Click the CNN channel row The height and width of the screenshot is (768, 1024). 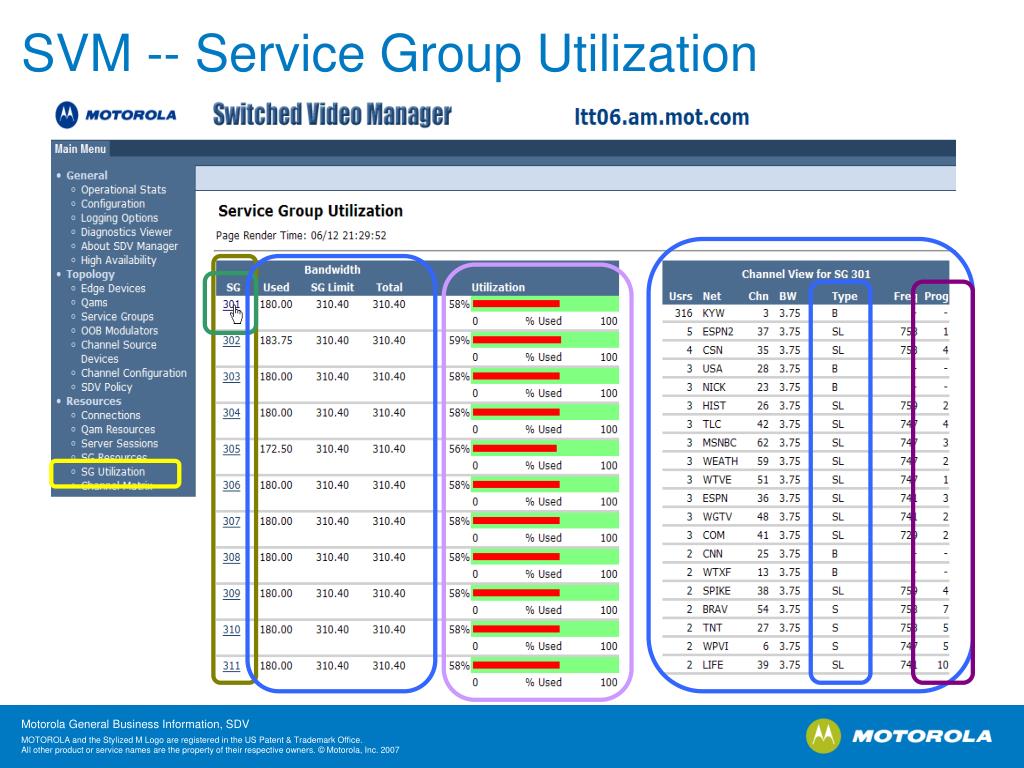[x=805, y=554]
